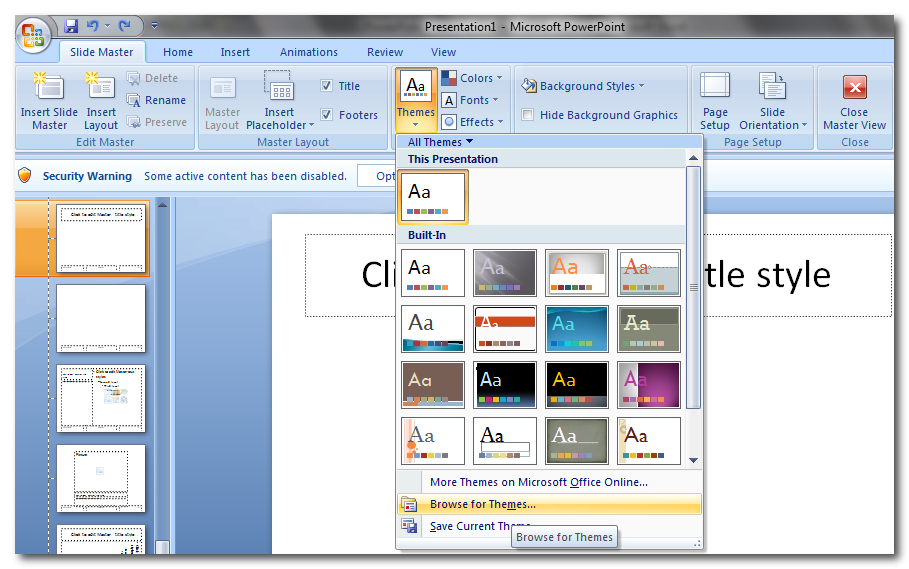Select Browse for Themes menu entry
This screenshot has height=569, width=909.
click(482, 504)
